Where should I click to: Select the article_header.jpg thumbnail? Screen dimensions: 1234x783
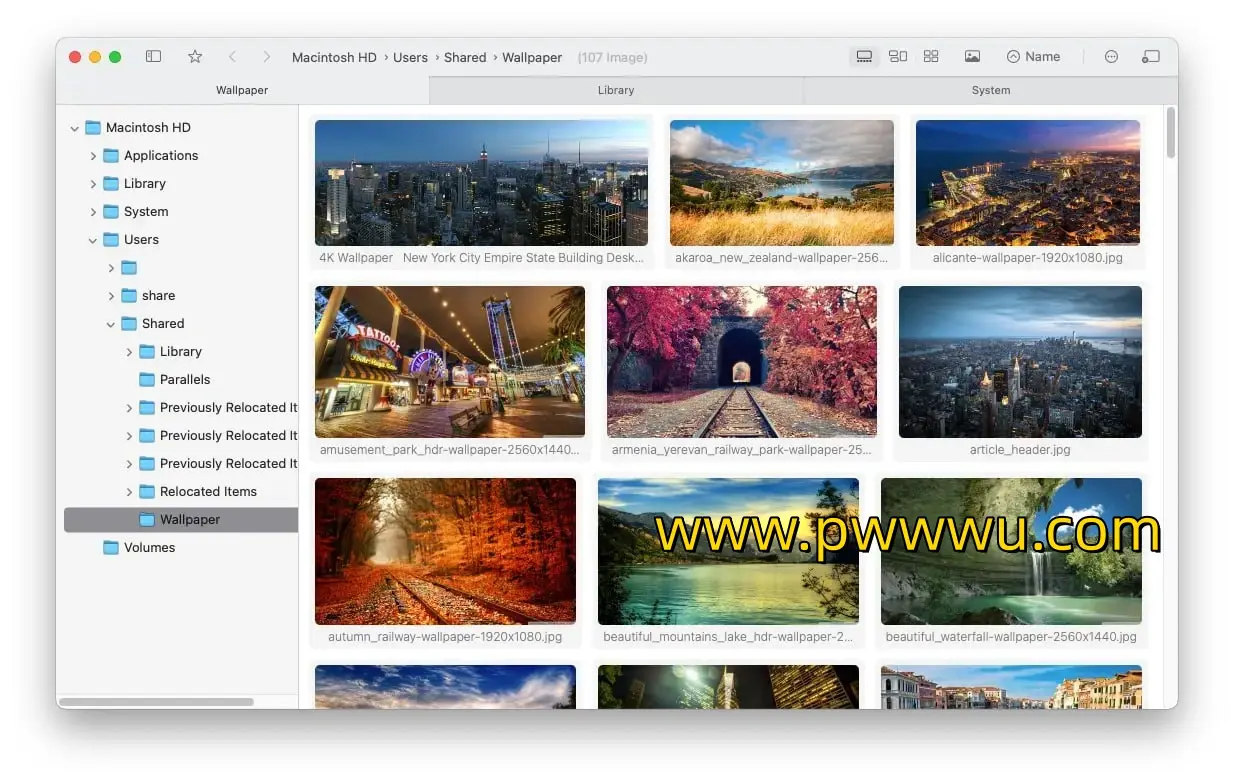[x=1020, y=362]
